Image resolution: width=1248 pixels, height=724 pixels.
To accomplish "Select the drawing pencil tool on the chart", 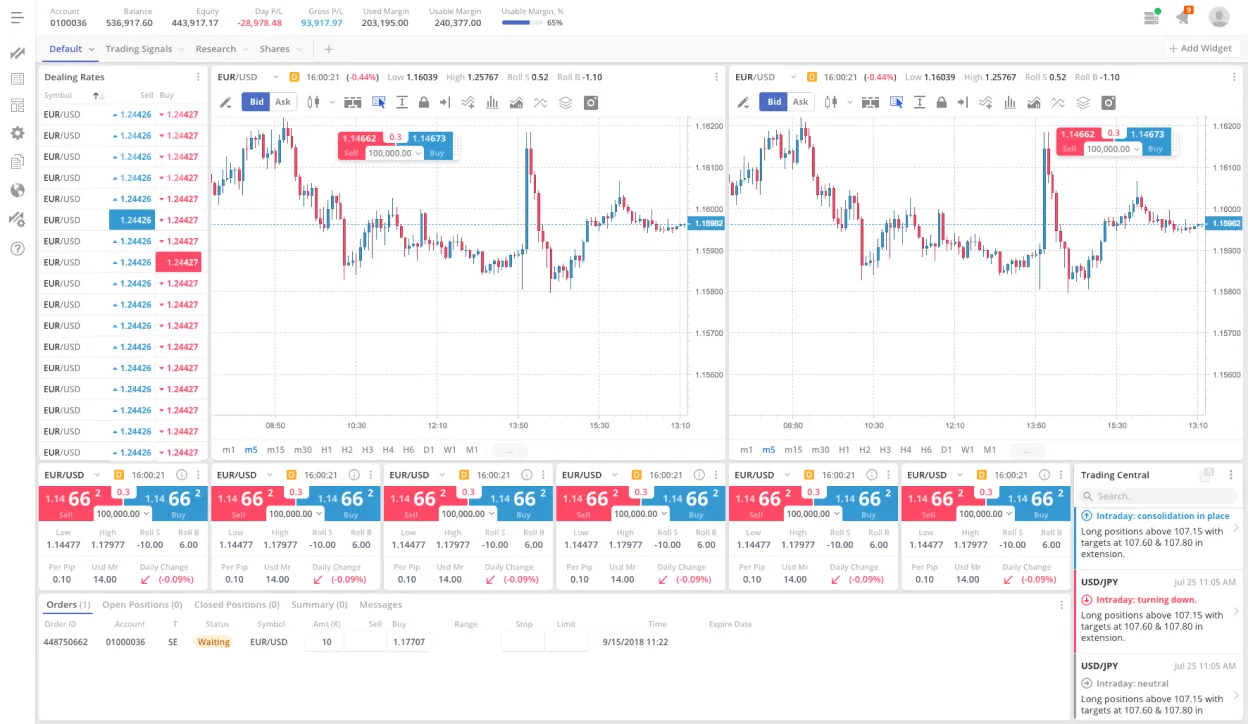I will point(224,101).
